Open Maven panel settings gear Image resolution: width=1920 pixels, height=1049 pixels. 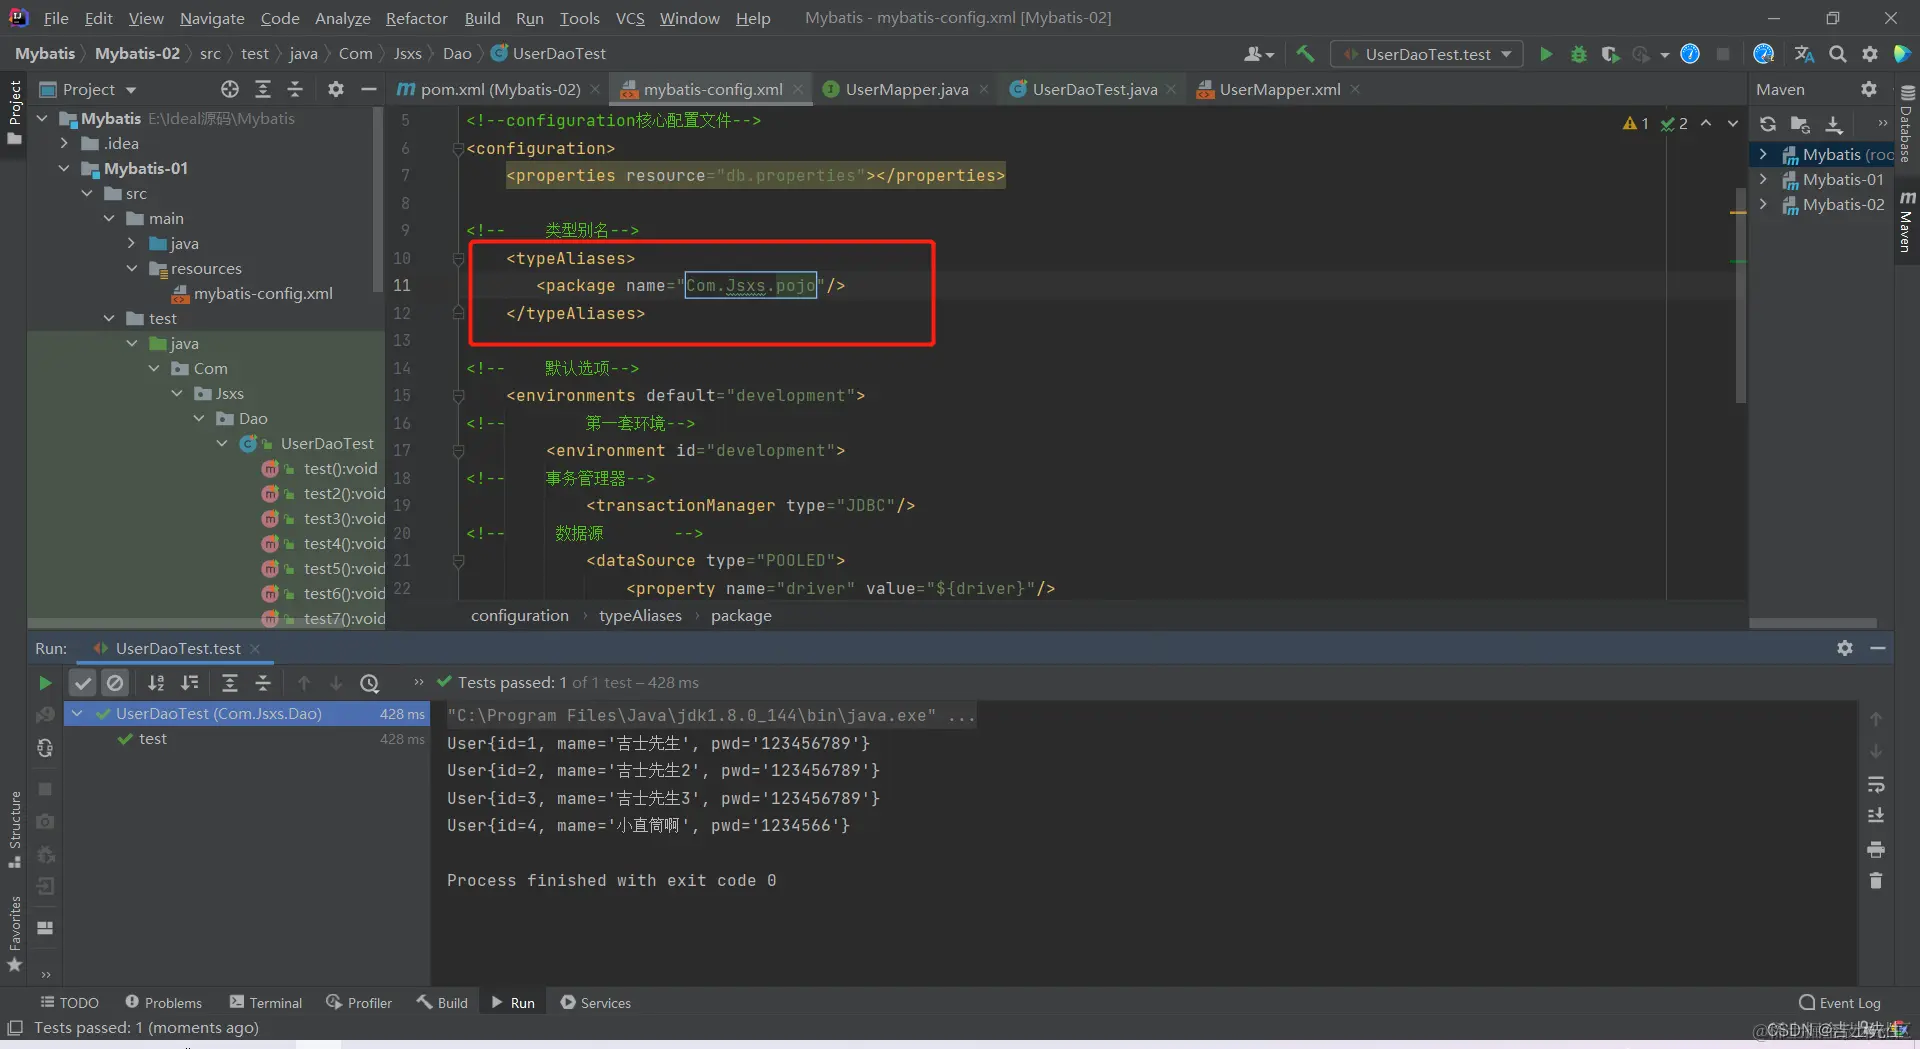[1869, 89]
